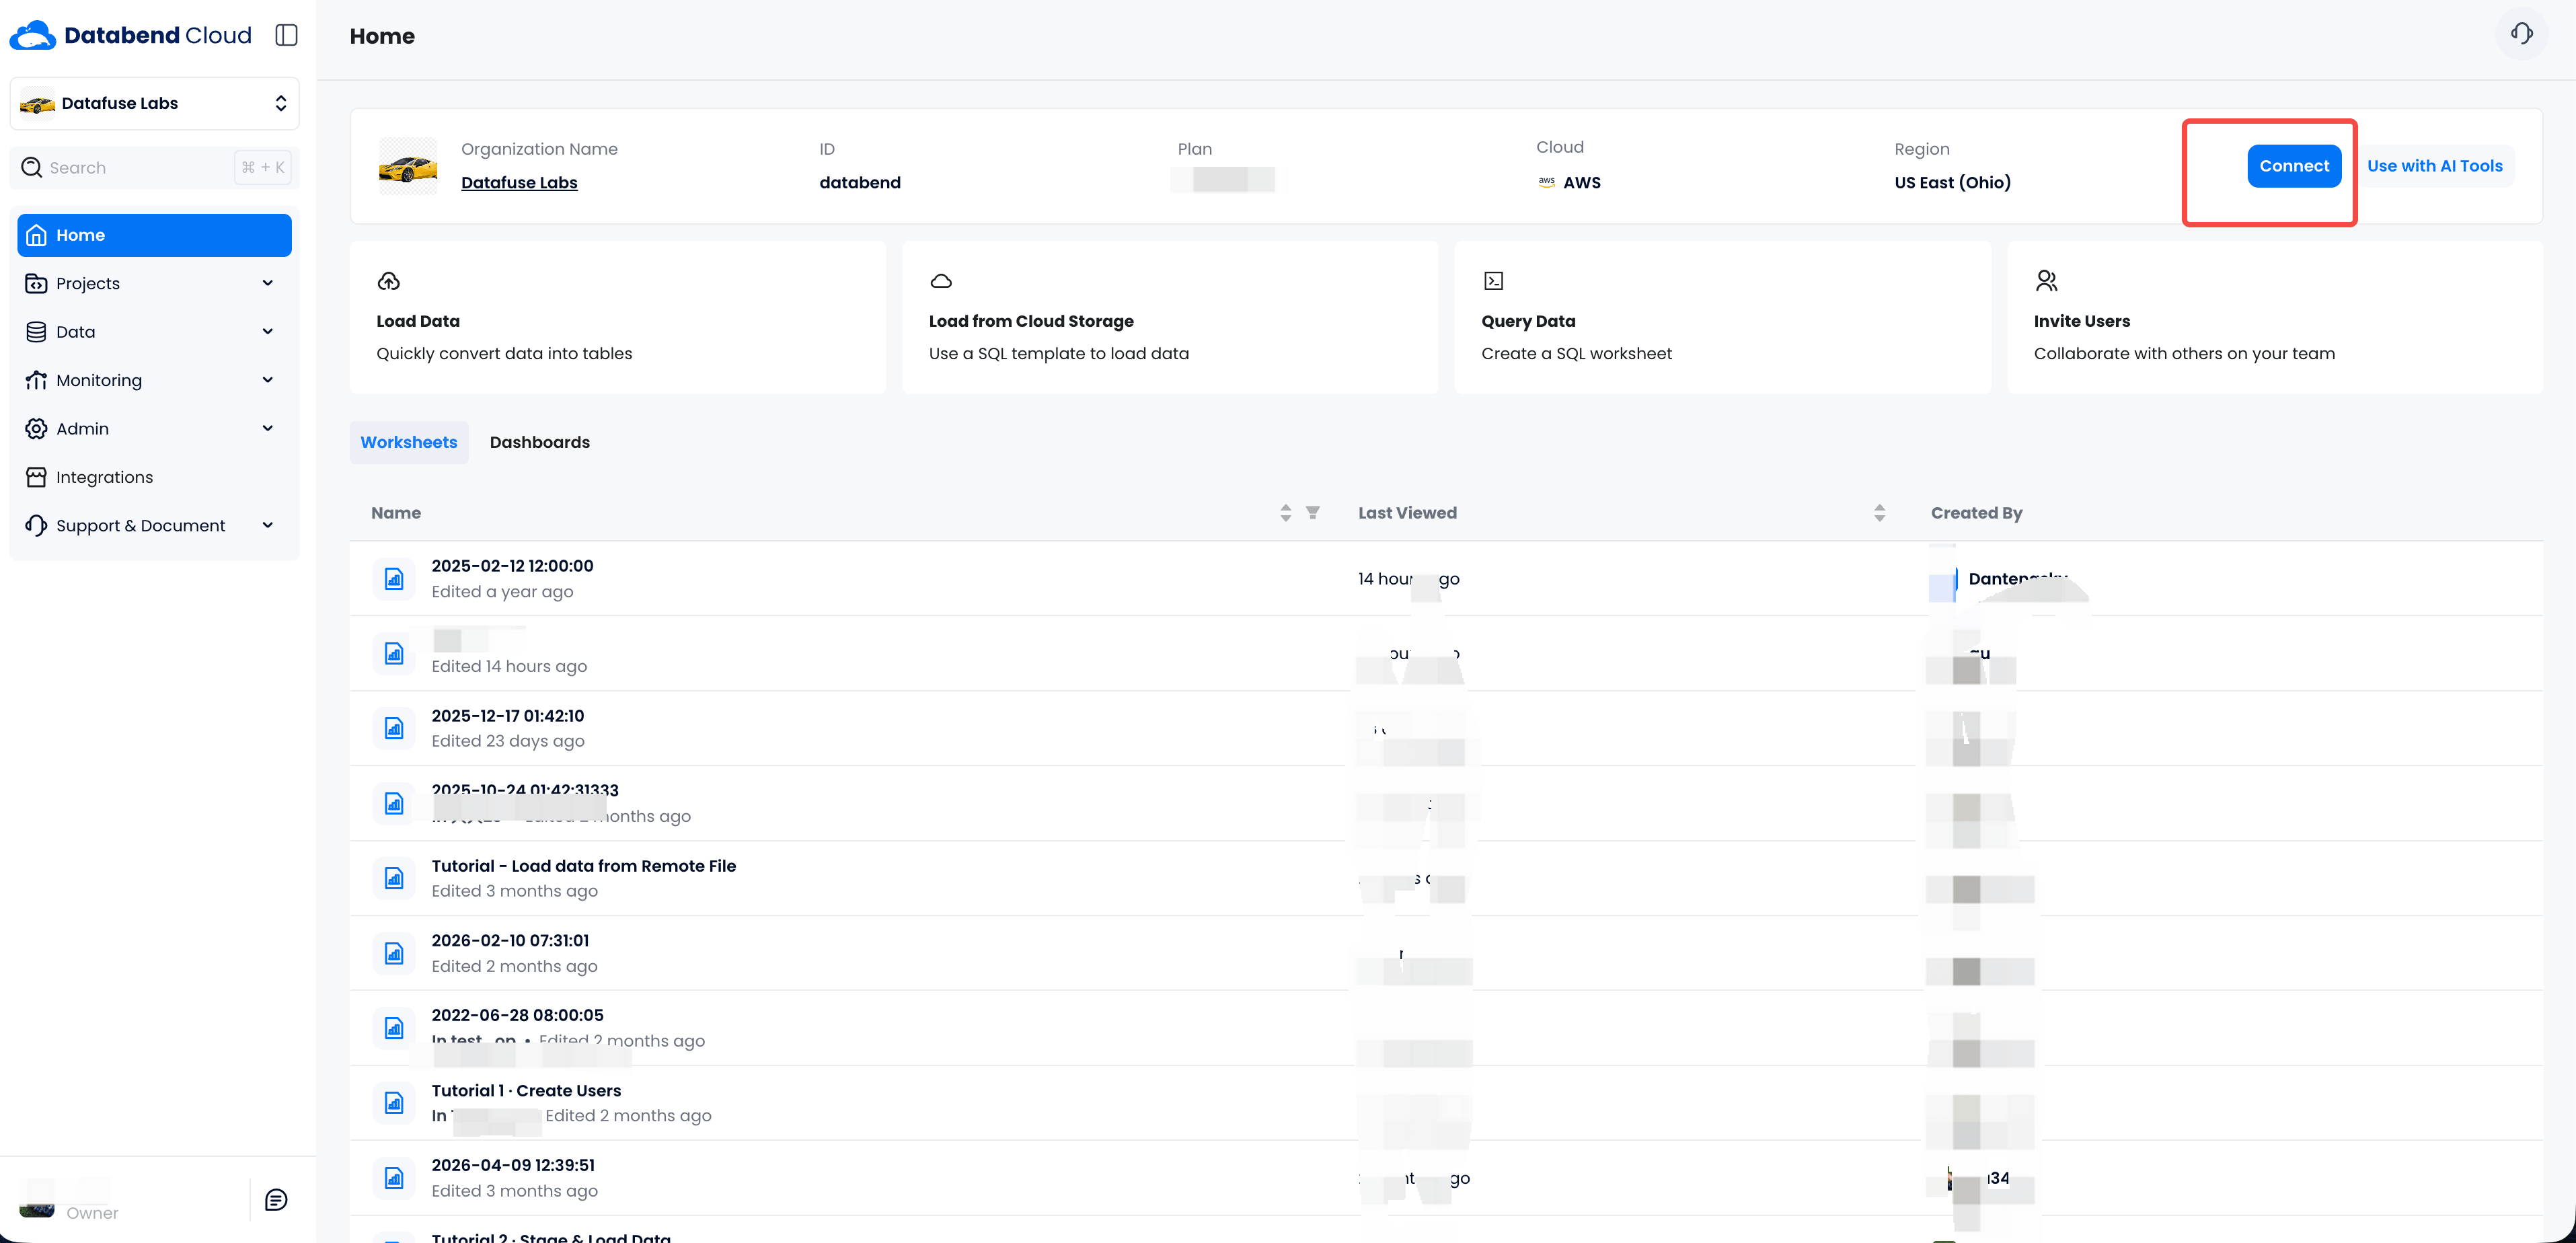Focus the Search input field
Screen dimensions: 2576x1243
pyautogui.click(x=154, y=167)
